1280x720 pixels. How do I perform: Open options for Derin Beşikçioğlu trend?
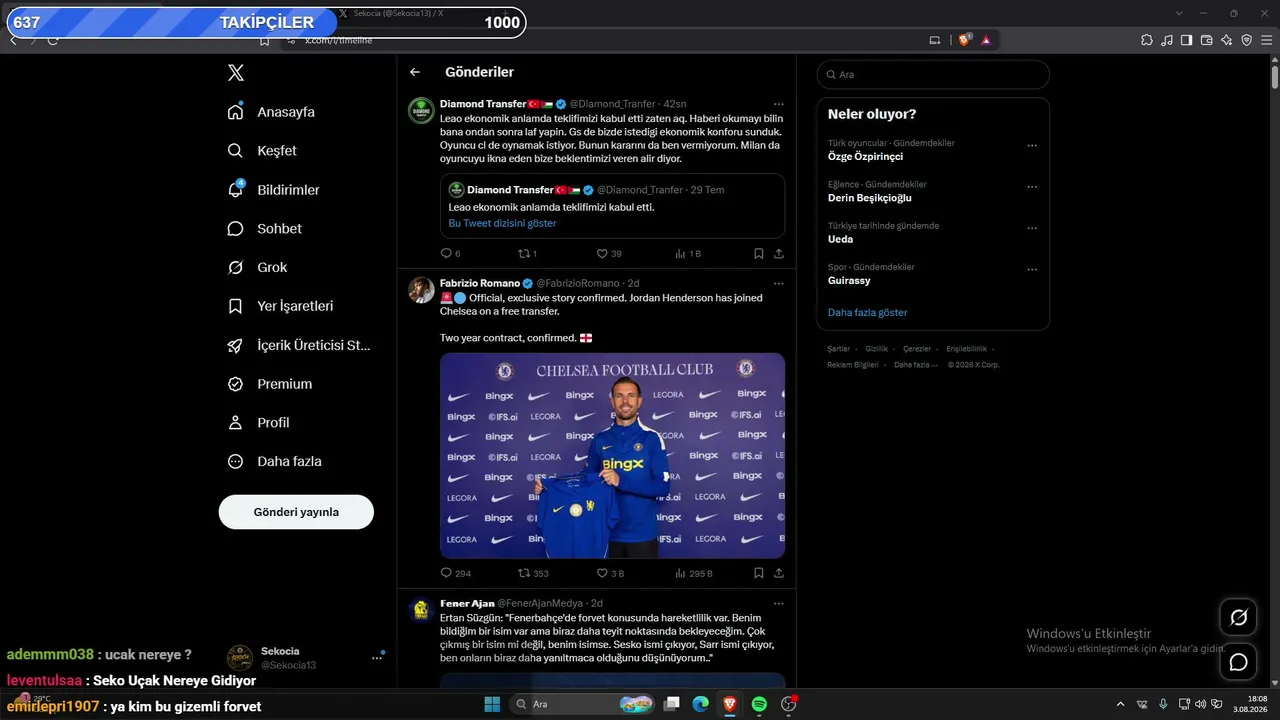(1032, 187)
